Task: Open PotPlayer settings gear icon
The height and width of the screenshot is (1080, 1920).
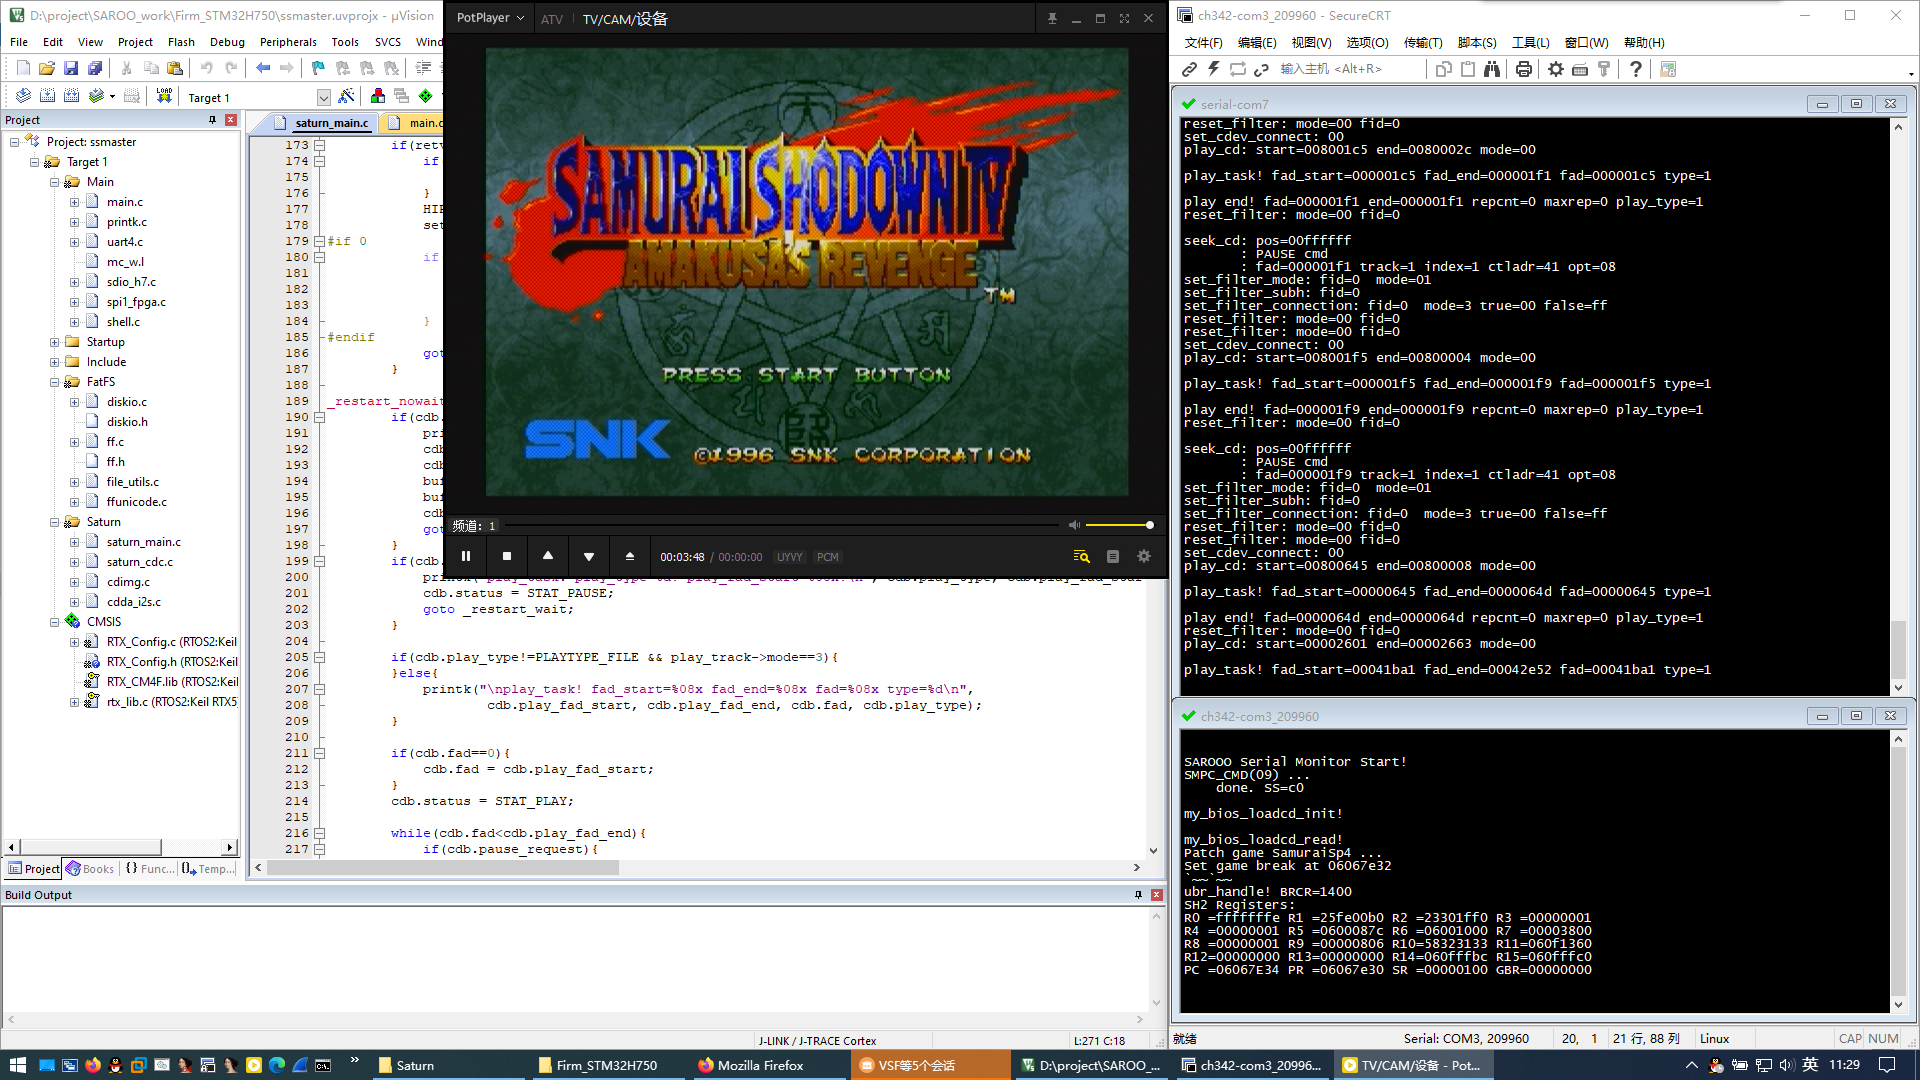Action: (x=1144, y=557)
